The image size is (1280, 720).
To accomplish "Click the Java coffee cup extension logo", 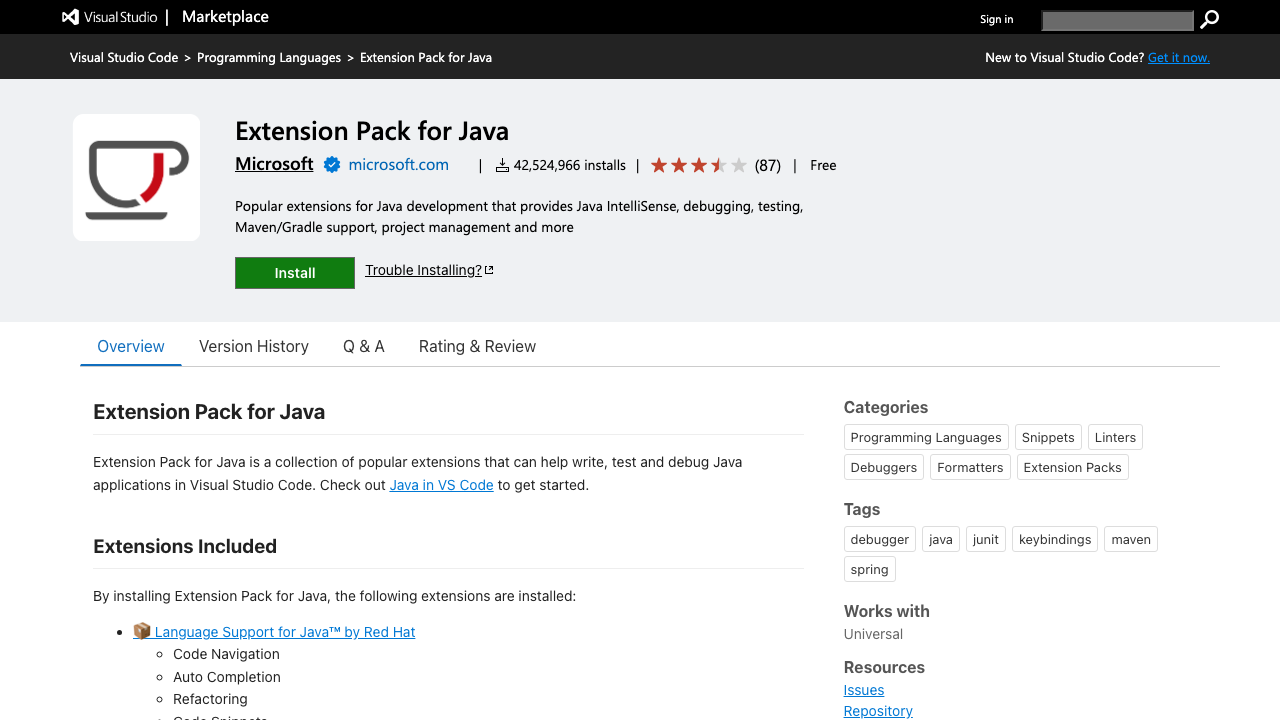I will pyautogui.click(x=137, y=178).
